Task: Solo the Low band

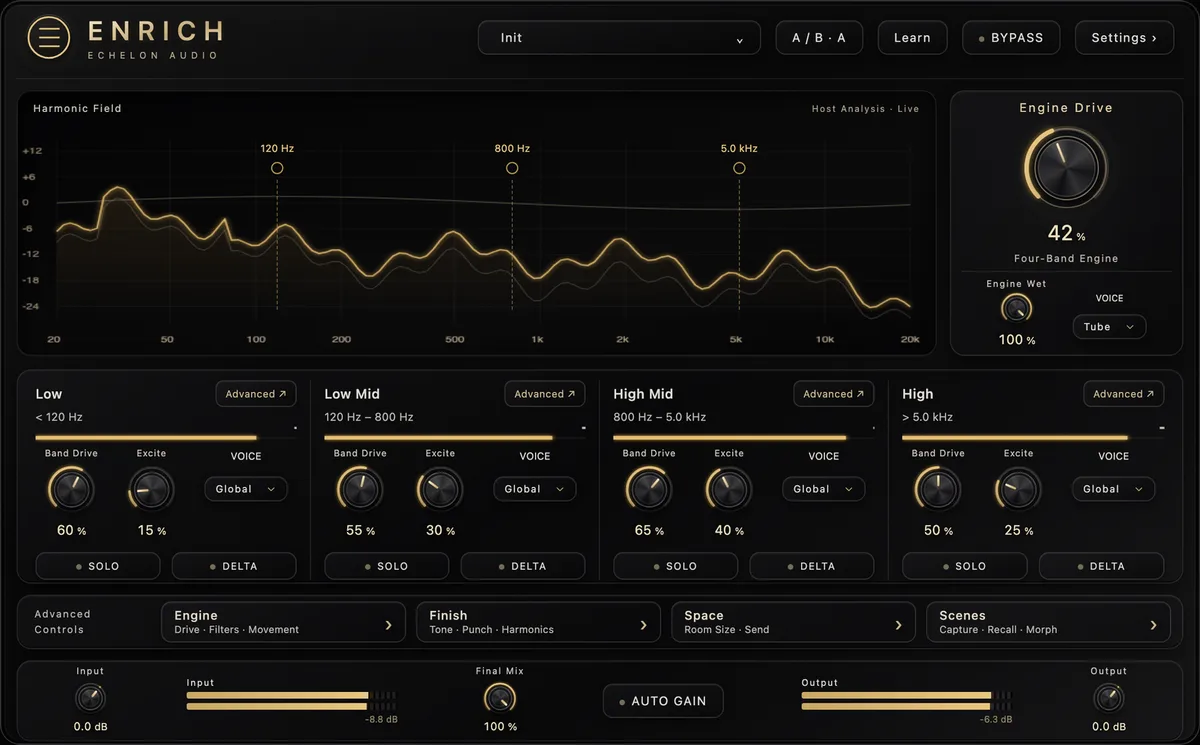Action: coord(98,566)
